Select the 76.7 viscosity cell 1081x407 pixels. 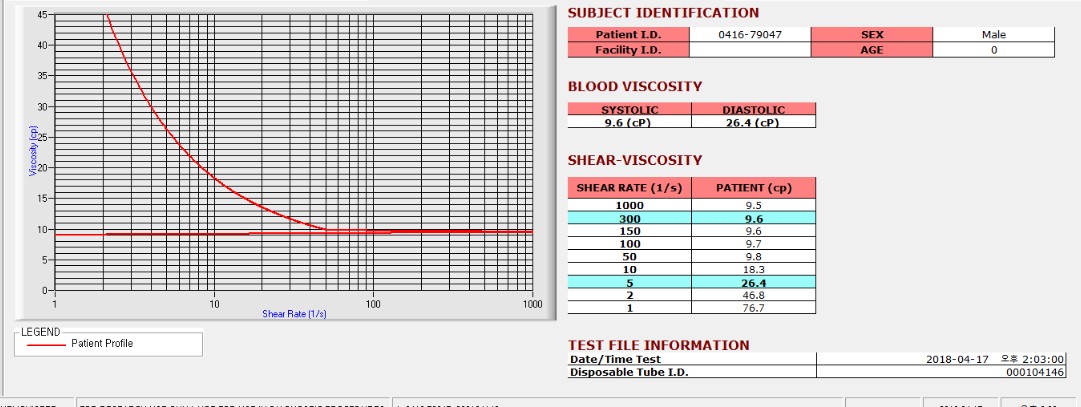pos(754,308)
